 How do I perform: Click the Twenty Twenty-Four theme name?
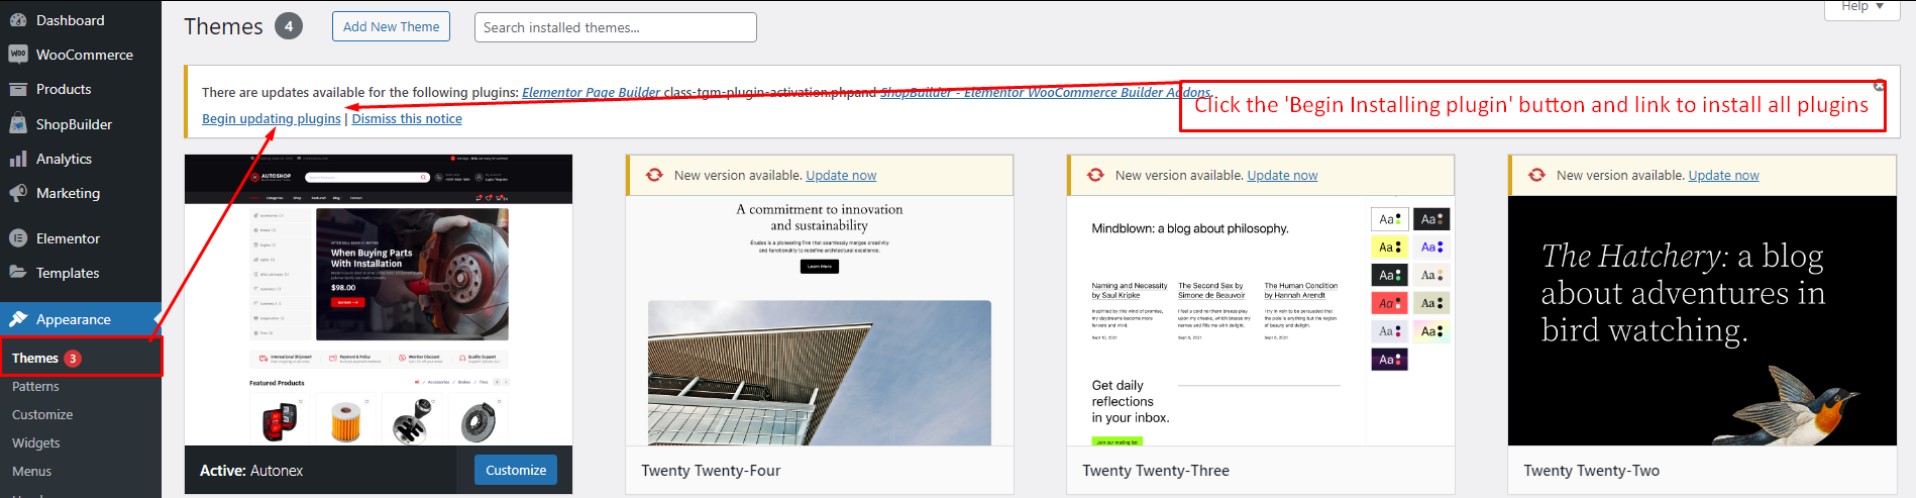pos(711,470)
